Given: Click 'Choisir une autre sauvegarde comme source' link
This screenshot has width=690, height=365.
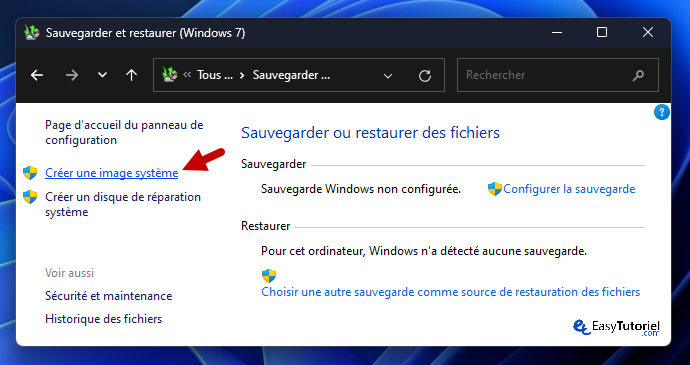Looking at the screenshot, I should 451,292.
